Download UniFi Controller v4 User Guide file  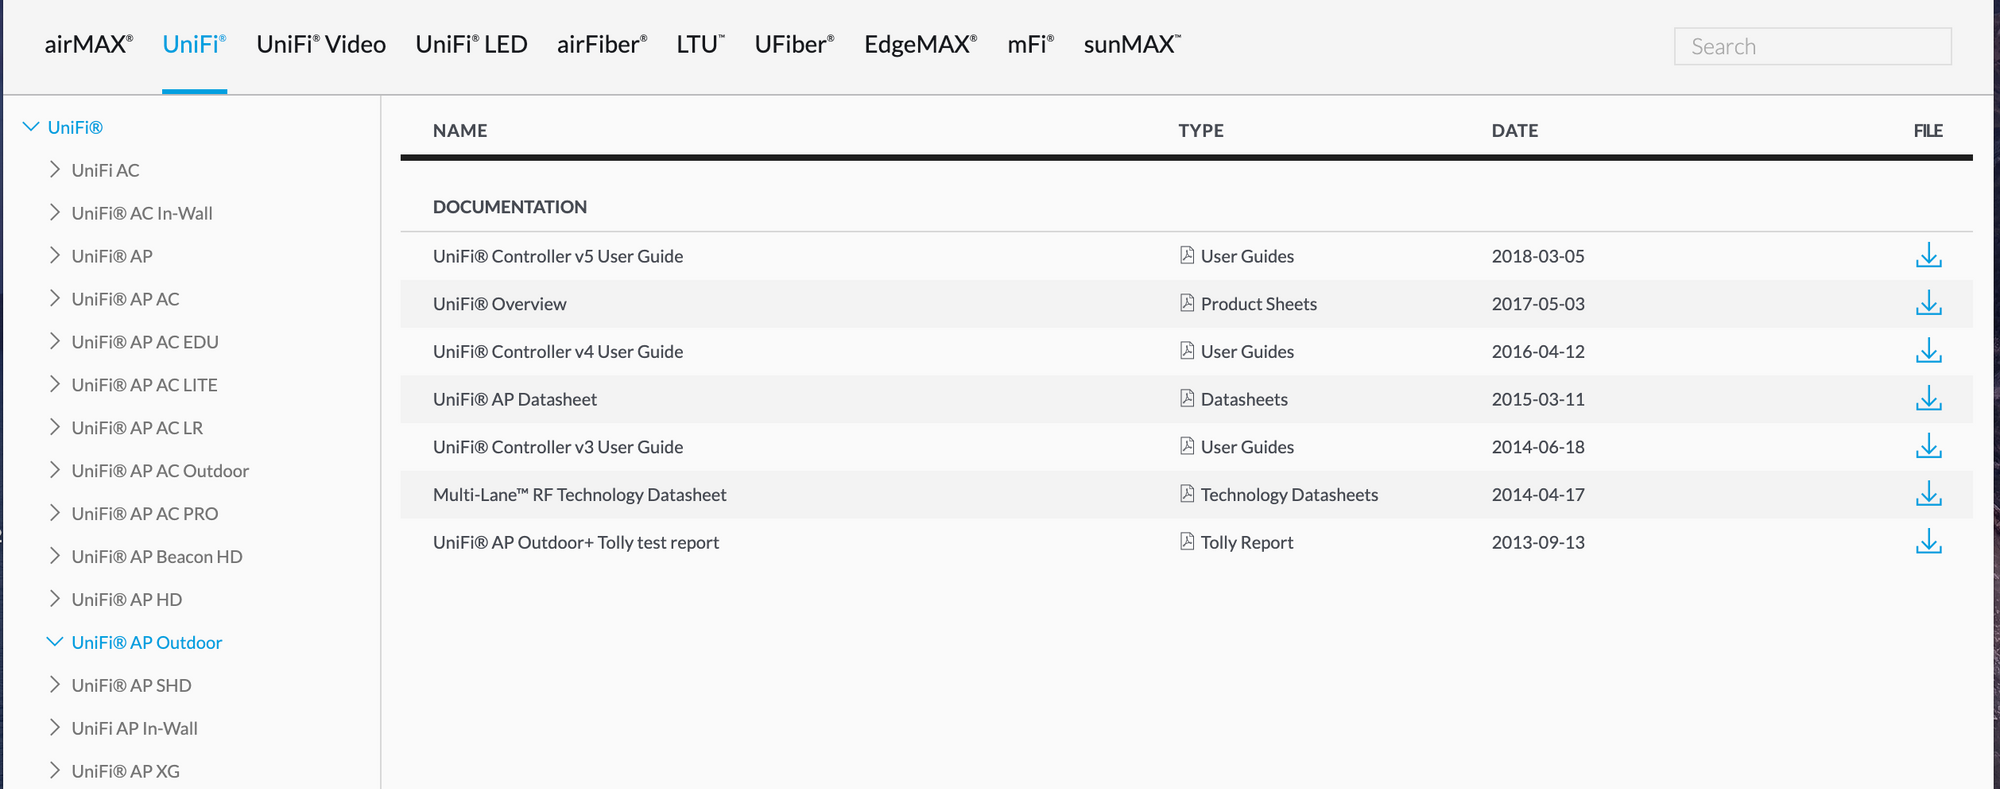[1928, 352]
